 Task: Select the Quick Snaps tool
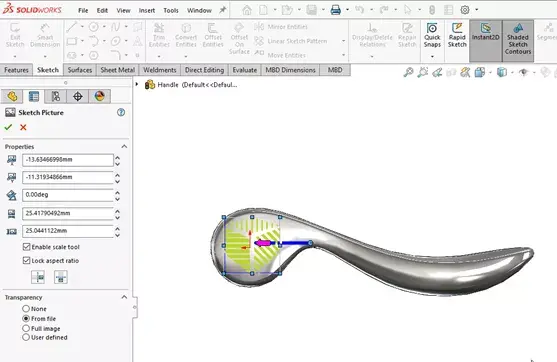click(x=432, y=36)
